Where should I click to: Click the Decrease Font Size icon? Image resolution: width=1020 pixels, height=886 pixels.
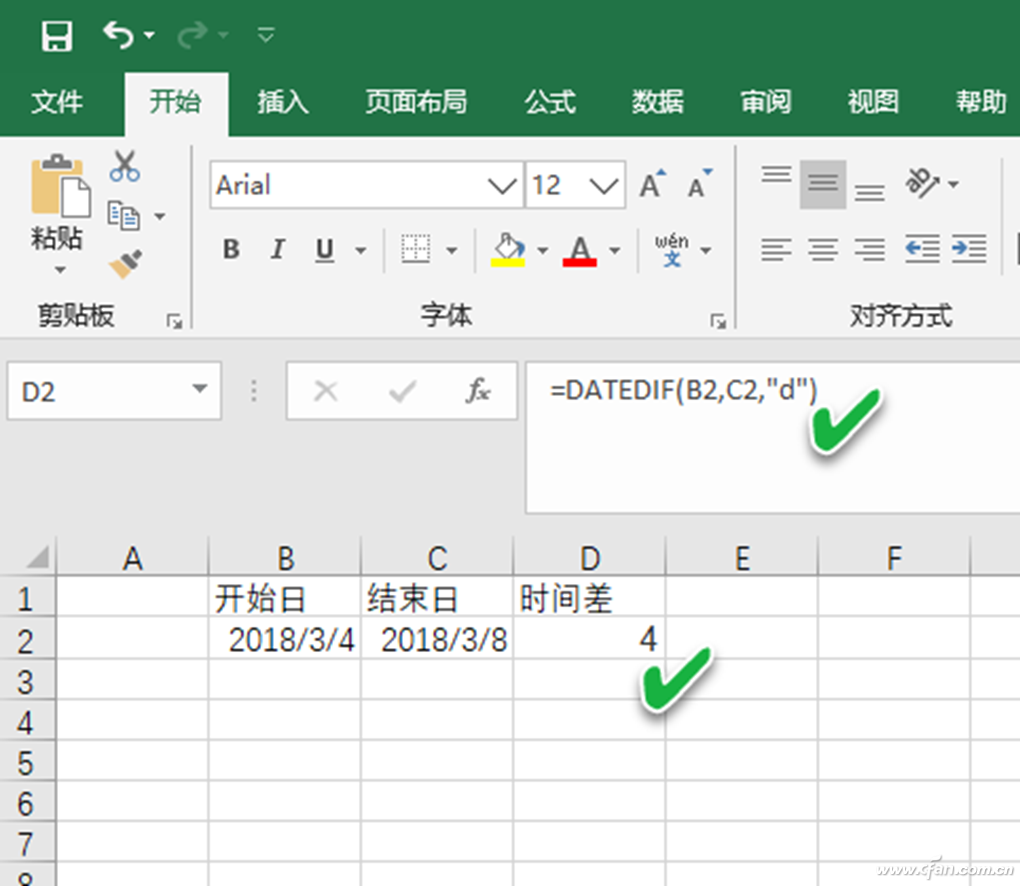pos(700,185)
